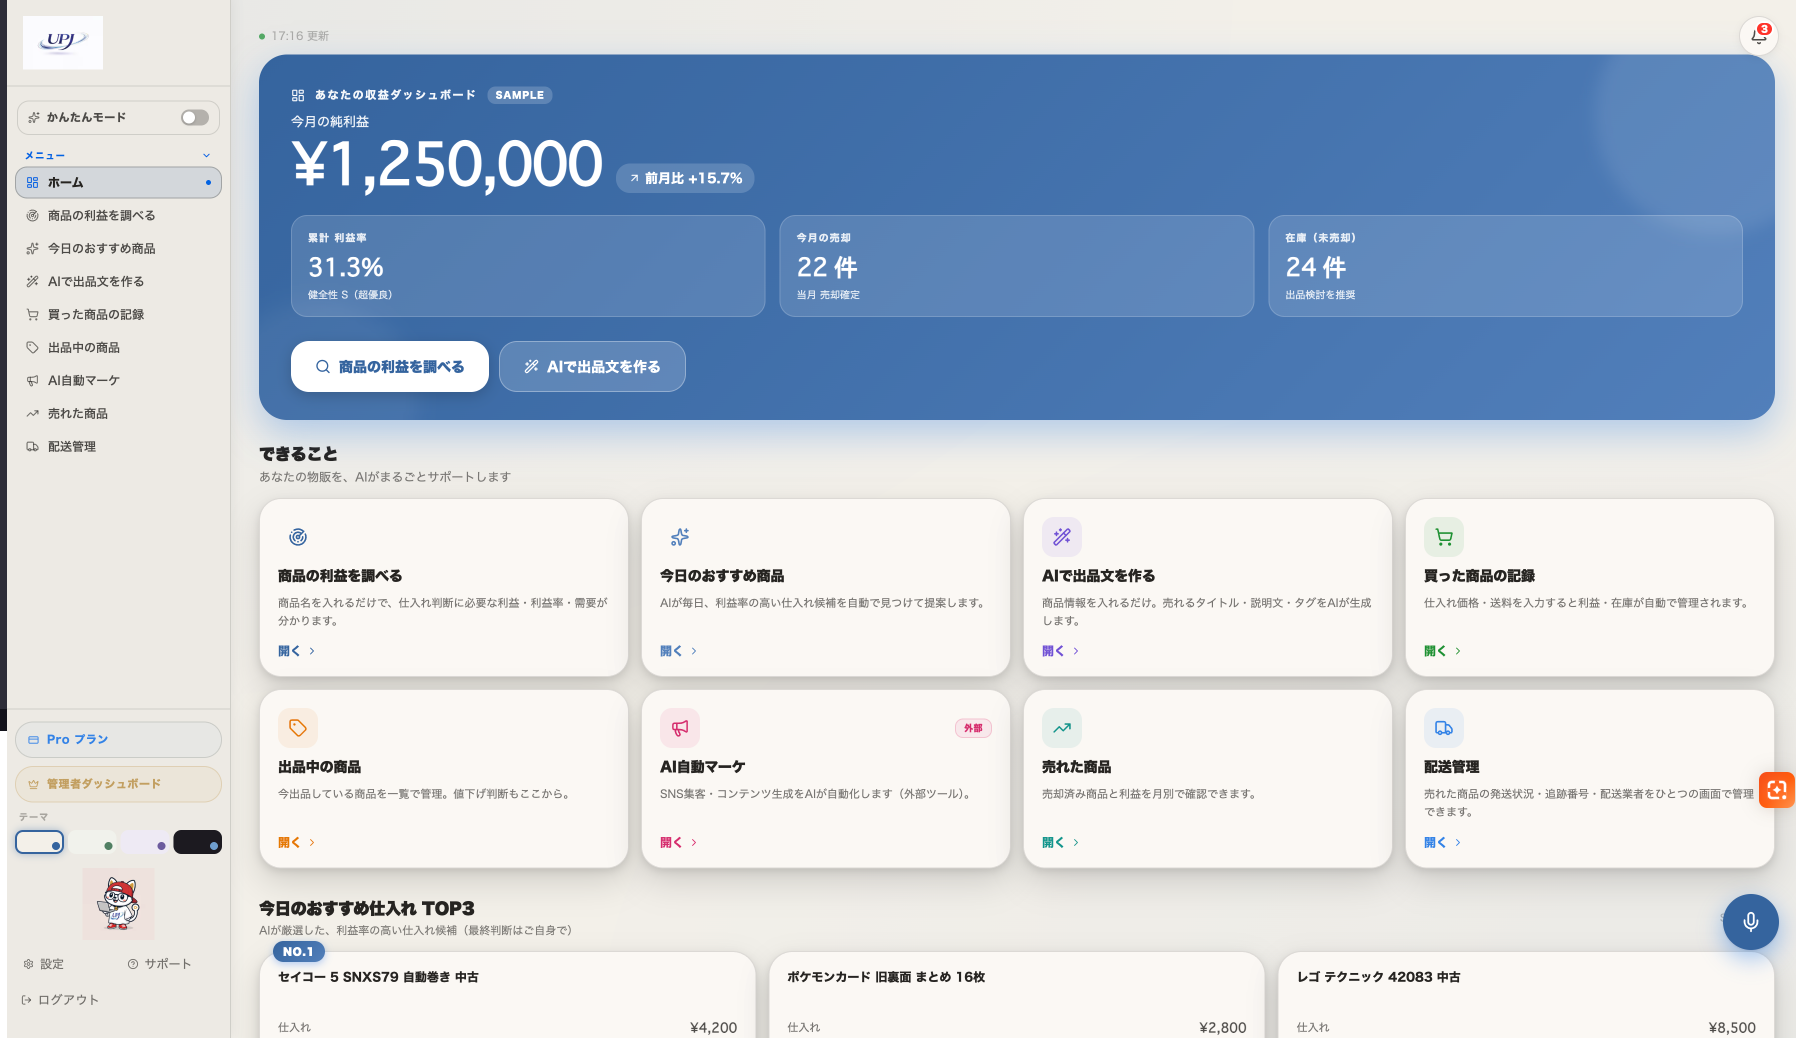Open 開く chevron on AI自動マーケ card
Image resolution: width=1796 pixels, height=1038 pixels.
[x=694, y=843]
